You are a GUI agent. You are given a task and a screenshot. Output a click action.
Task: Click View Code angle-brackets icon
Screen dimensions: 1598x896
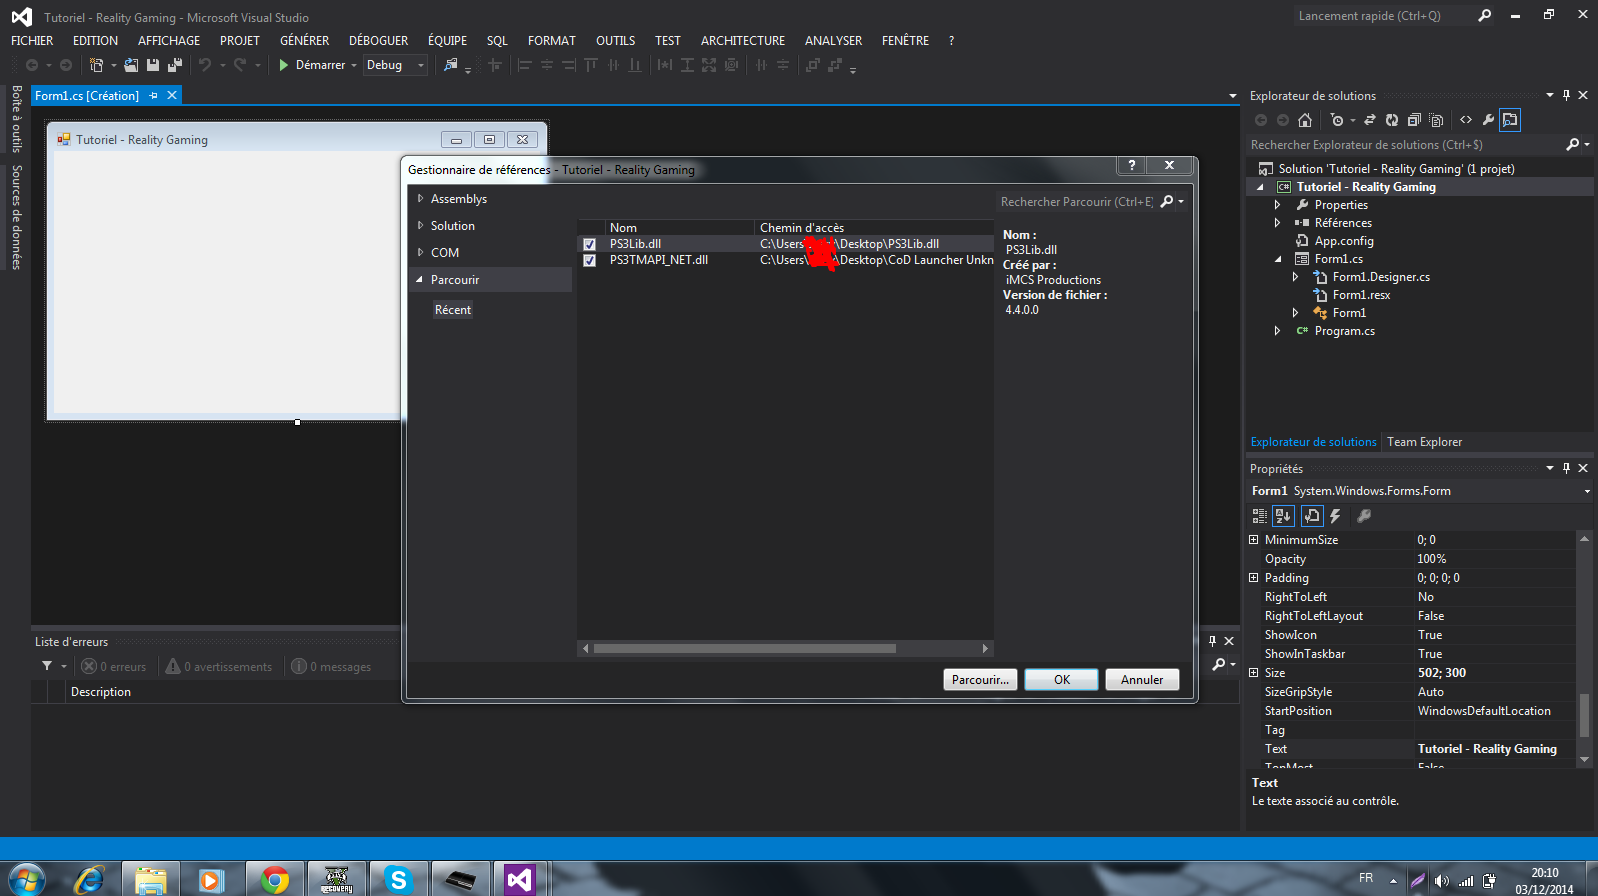coord(1466,120)
